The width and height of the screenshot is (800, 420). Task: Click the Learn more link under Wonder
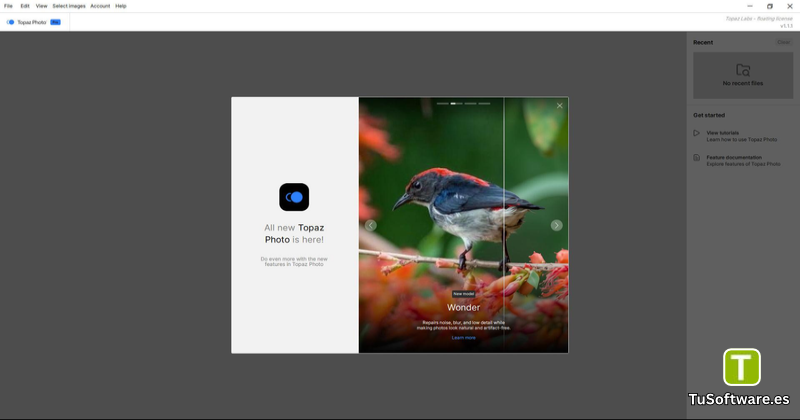pyautogui.click(x=463, y=338)
